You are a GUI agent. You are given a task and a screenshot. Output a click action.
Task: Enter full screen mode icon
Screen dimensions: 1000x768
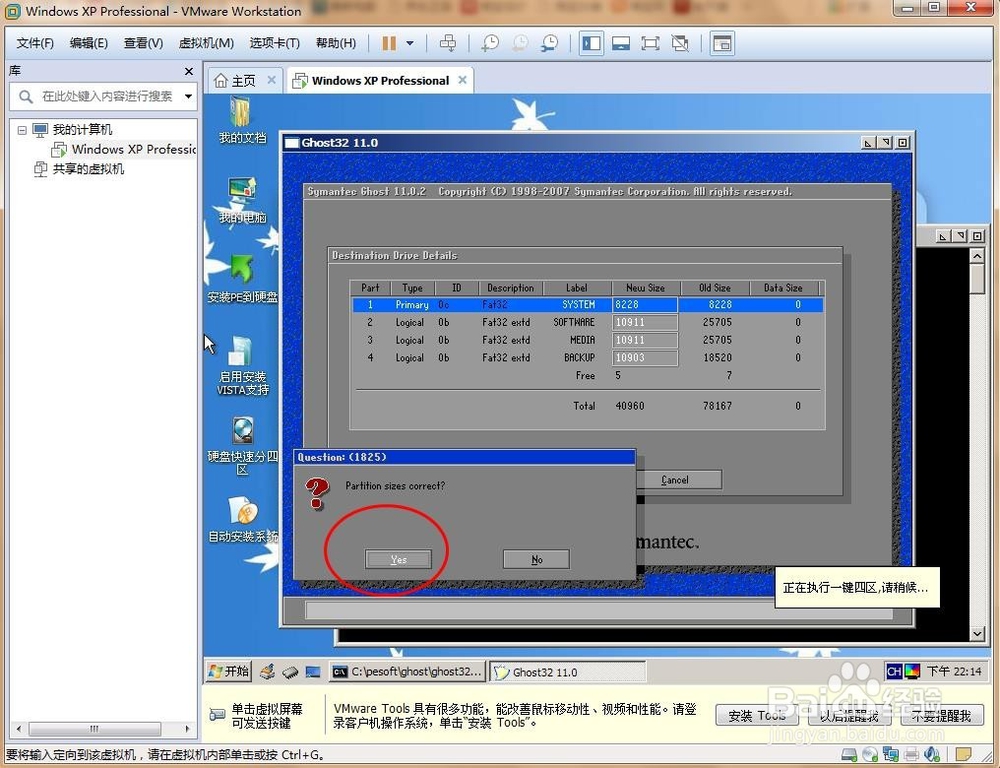click(650, 43)
